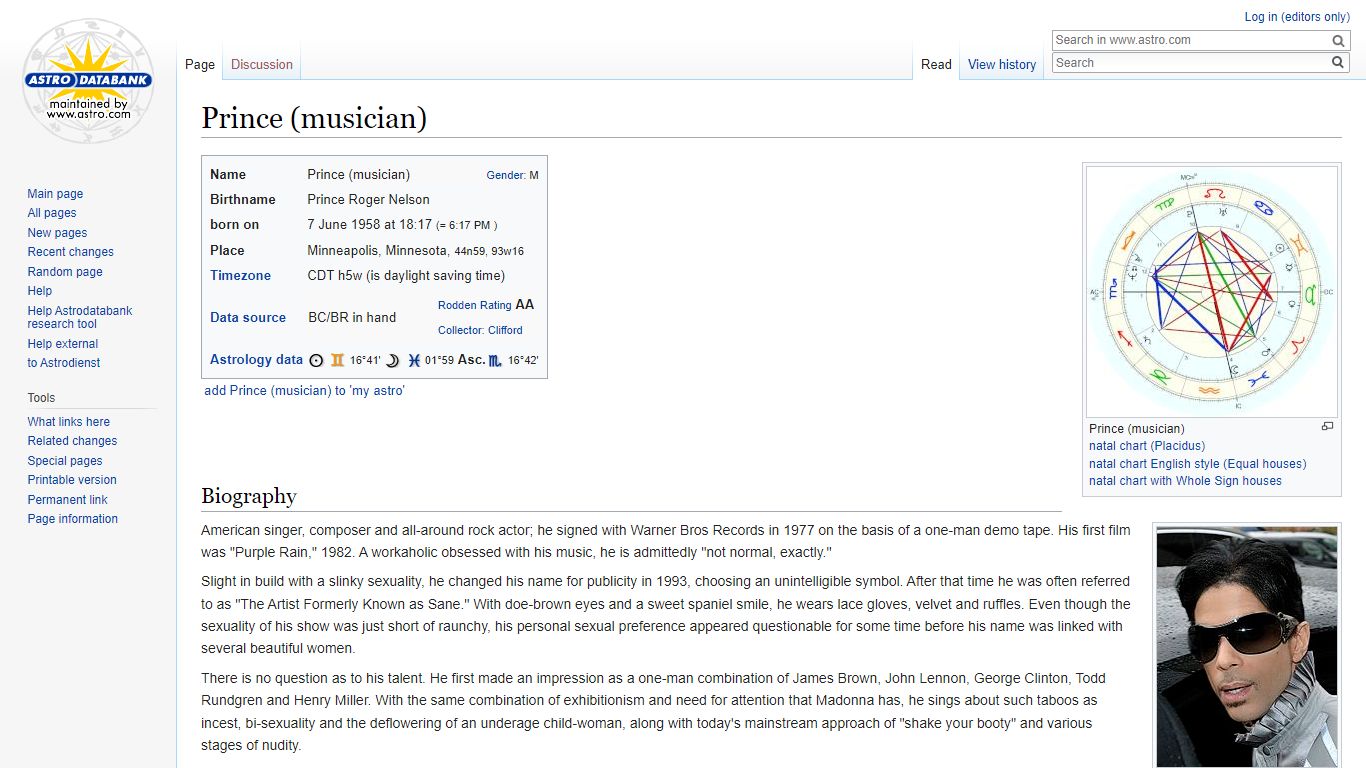The image size is (1366, 768).
Task: Open Help Astrodatabank research tool
Action: 80,317
